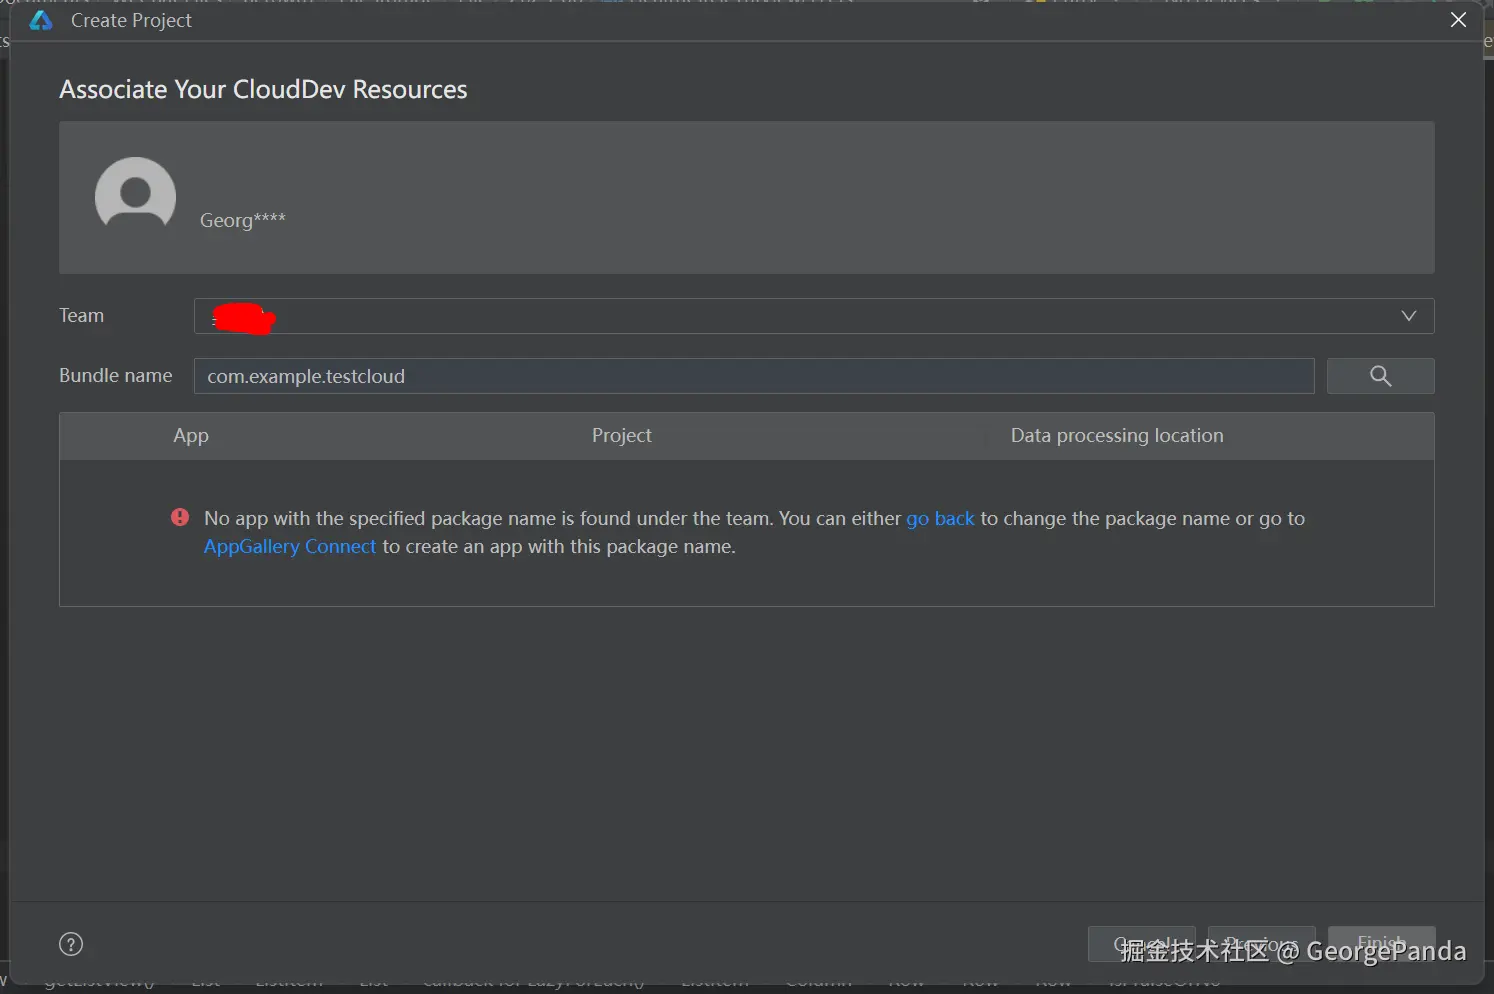1494x994 pixels.
Task: Click the 'Associate Your CloudDev Resources' heading
Action: pyautogui.click(x=263, y=89)
